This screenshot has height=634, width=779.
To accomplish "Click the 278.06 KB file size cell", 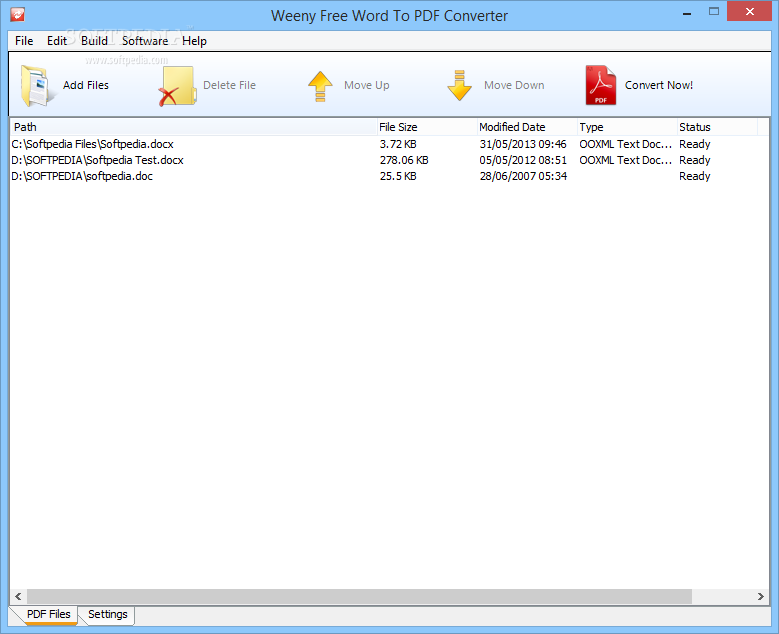I will [404, 160].
